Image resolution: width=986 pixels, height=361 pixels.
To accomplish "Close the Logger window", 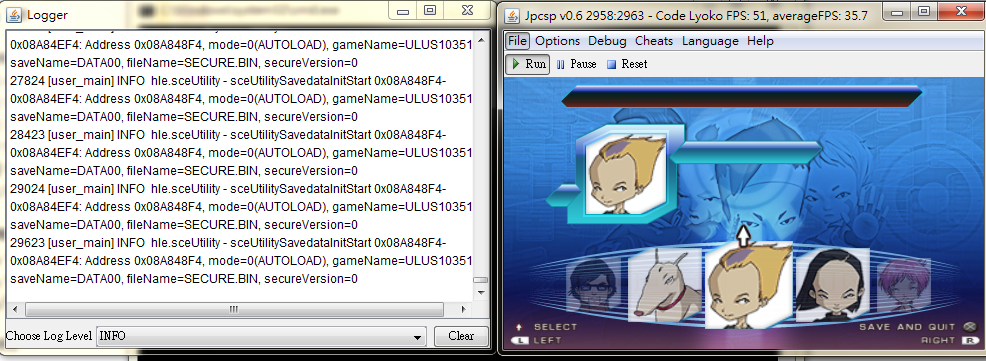I will (467, 11).
